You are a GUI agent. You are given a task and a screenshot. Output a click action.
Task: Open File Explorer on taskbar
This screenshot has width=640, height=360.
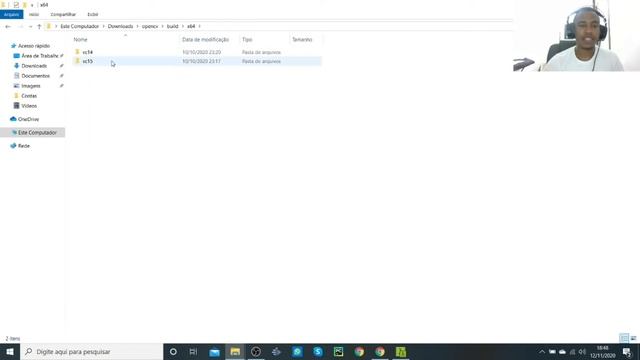[x=235, y=351]
